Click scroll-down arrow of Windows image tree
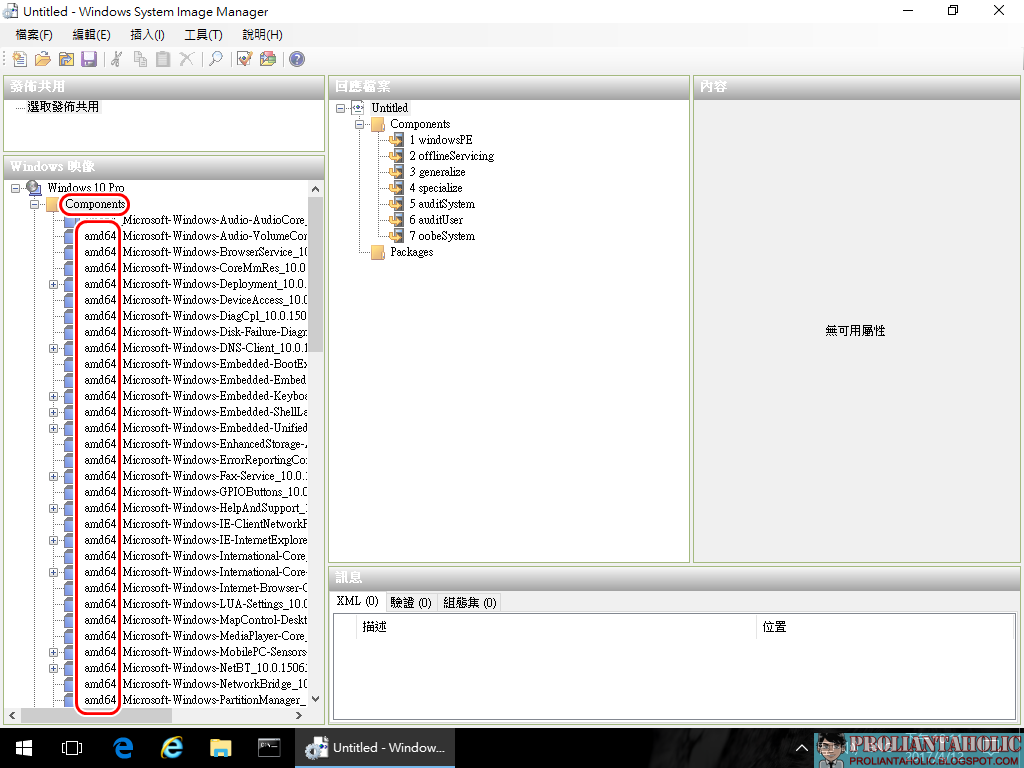1024x768 pixels. click(315, 699)
